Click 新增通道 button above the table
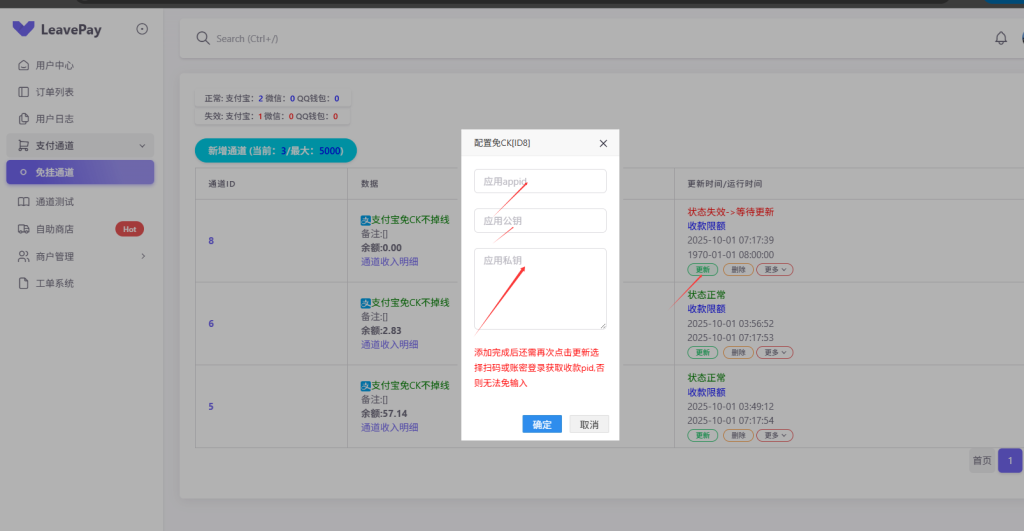The height and width of the screenshot is (531, 1024). click(x=275, y=151)
